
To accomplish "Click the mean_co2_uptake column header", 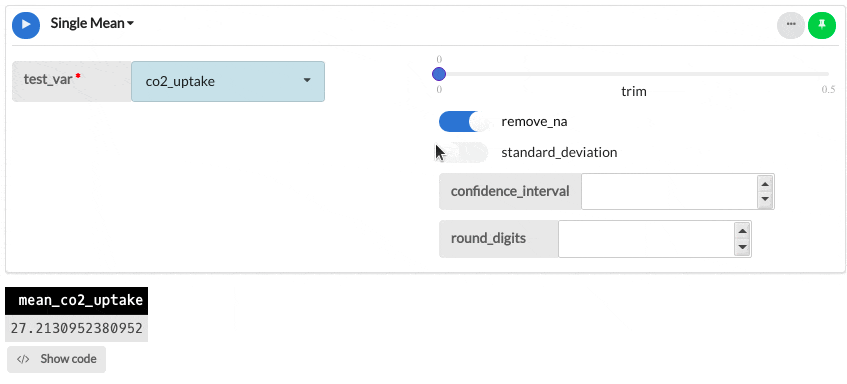I will pos(77,301).
